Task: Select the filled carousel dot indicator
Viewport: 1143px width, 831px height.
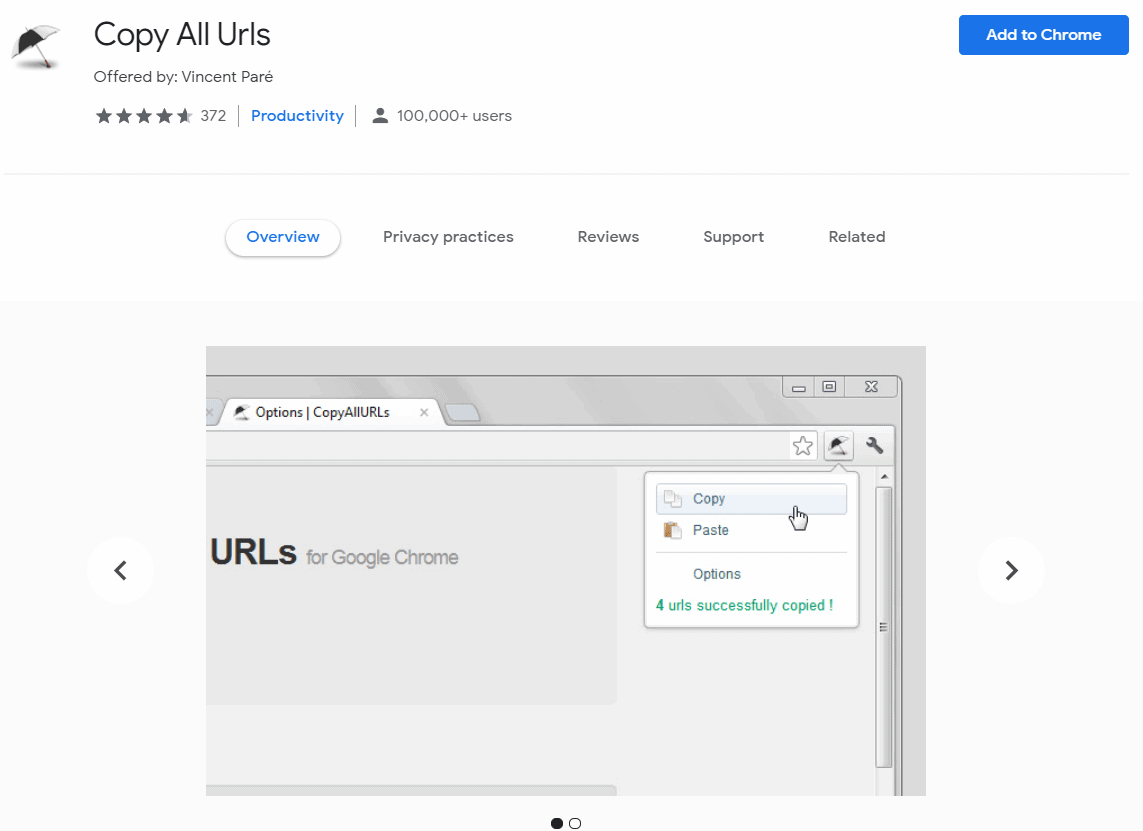Action: pos(557,823)
